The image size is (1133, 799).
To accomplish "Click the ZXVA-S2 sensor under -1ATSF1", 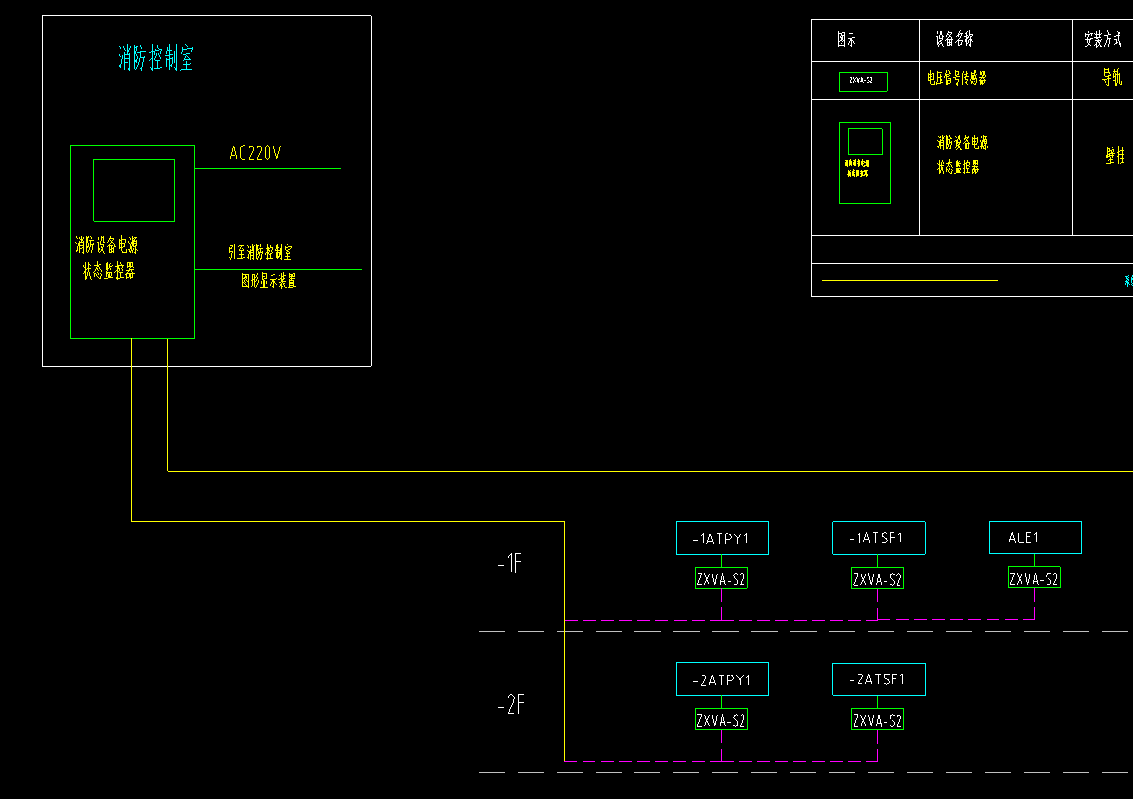I will tap(877, 578).
